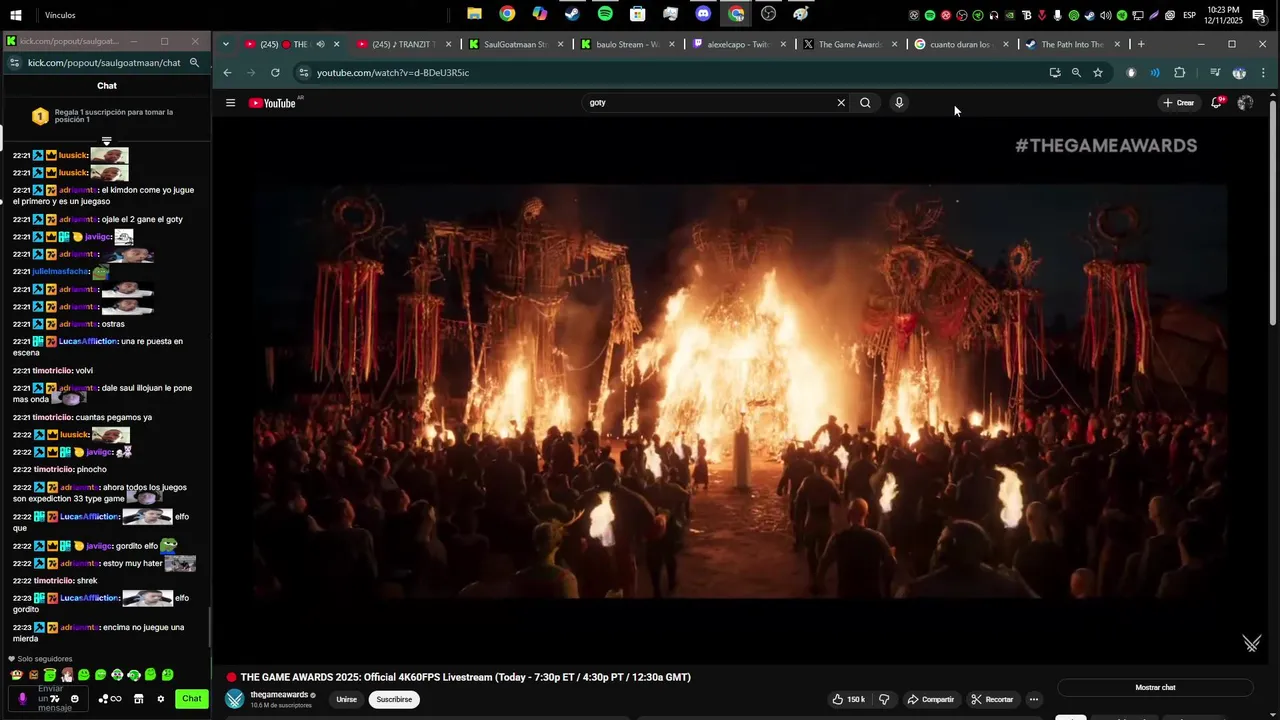This screenshot has height=720, width=1280.
Task: Click the youtube.com address bar URL
Action: tap(393, 72)
